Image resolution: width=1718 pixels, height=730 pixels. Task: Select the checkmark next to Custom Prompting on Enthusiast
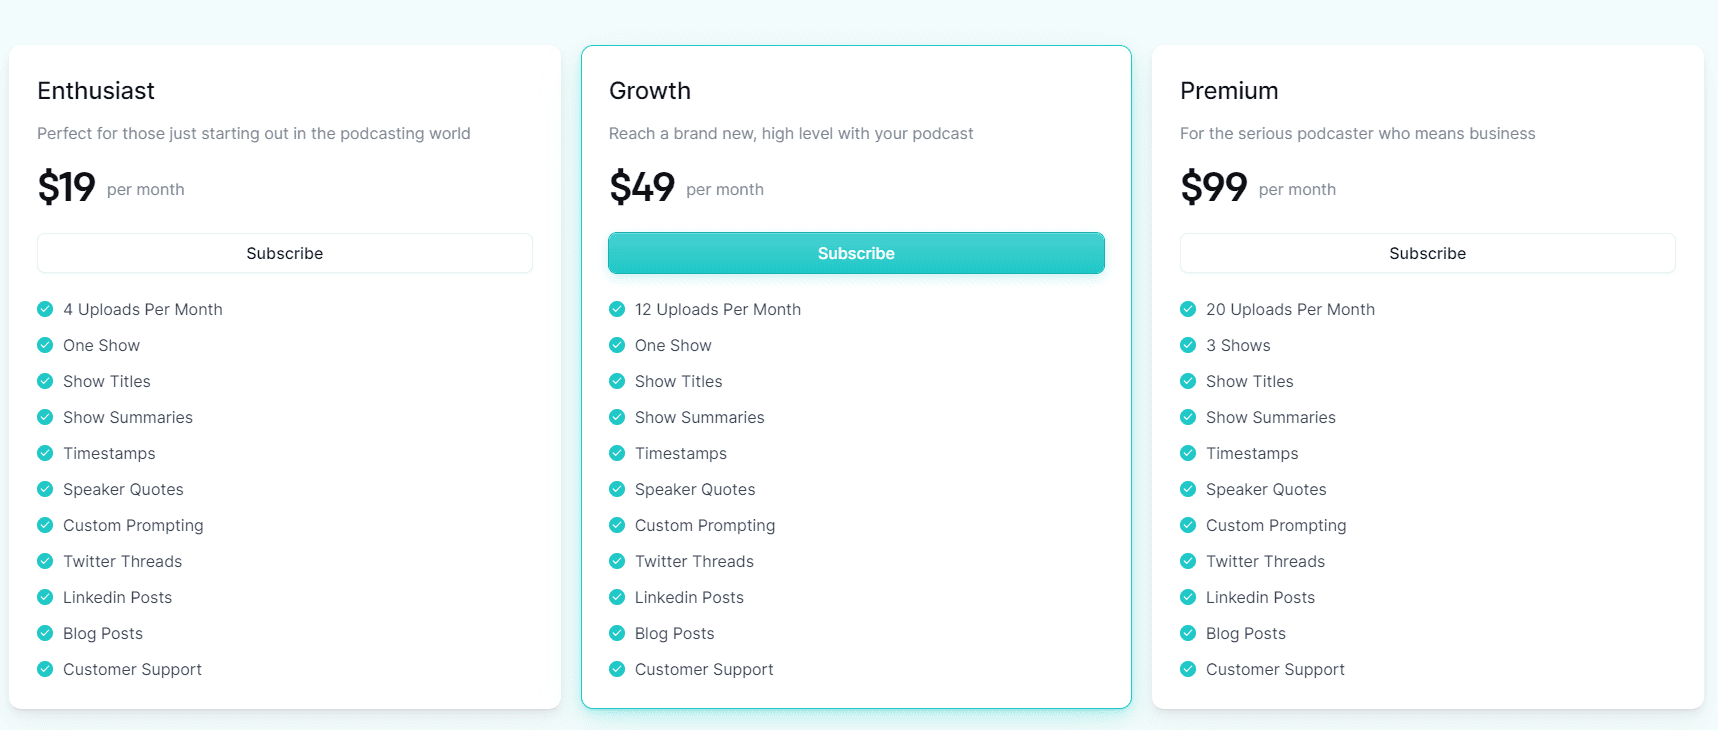coord(45,525)
